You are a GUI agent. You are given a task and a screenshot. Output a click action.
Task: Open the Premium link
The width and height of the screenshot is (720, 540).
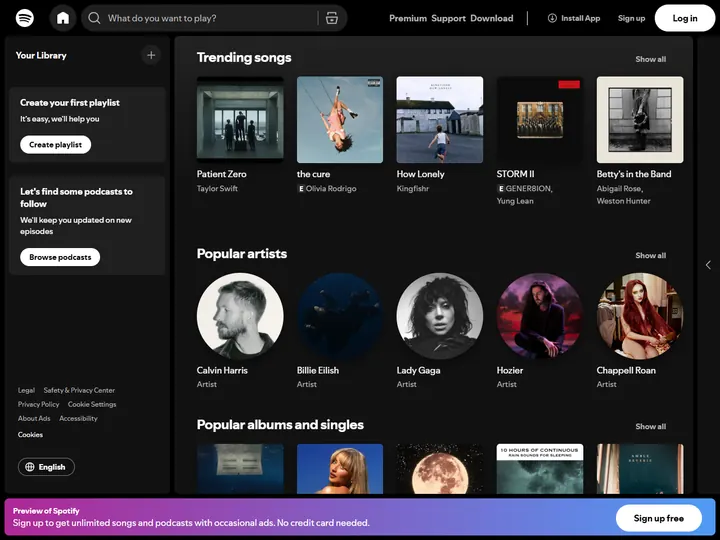[408, 18]
